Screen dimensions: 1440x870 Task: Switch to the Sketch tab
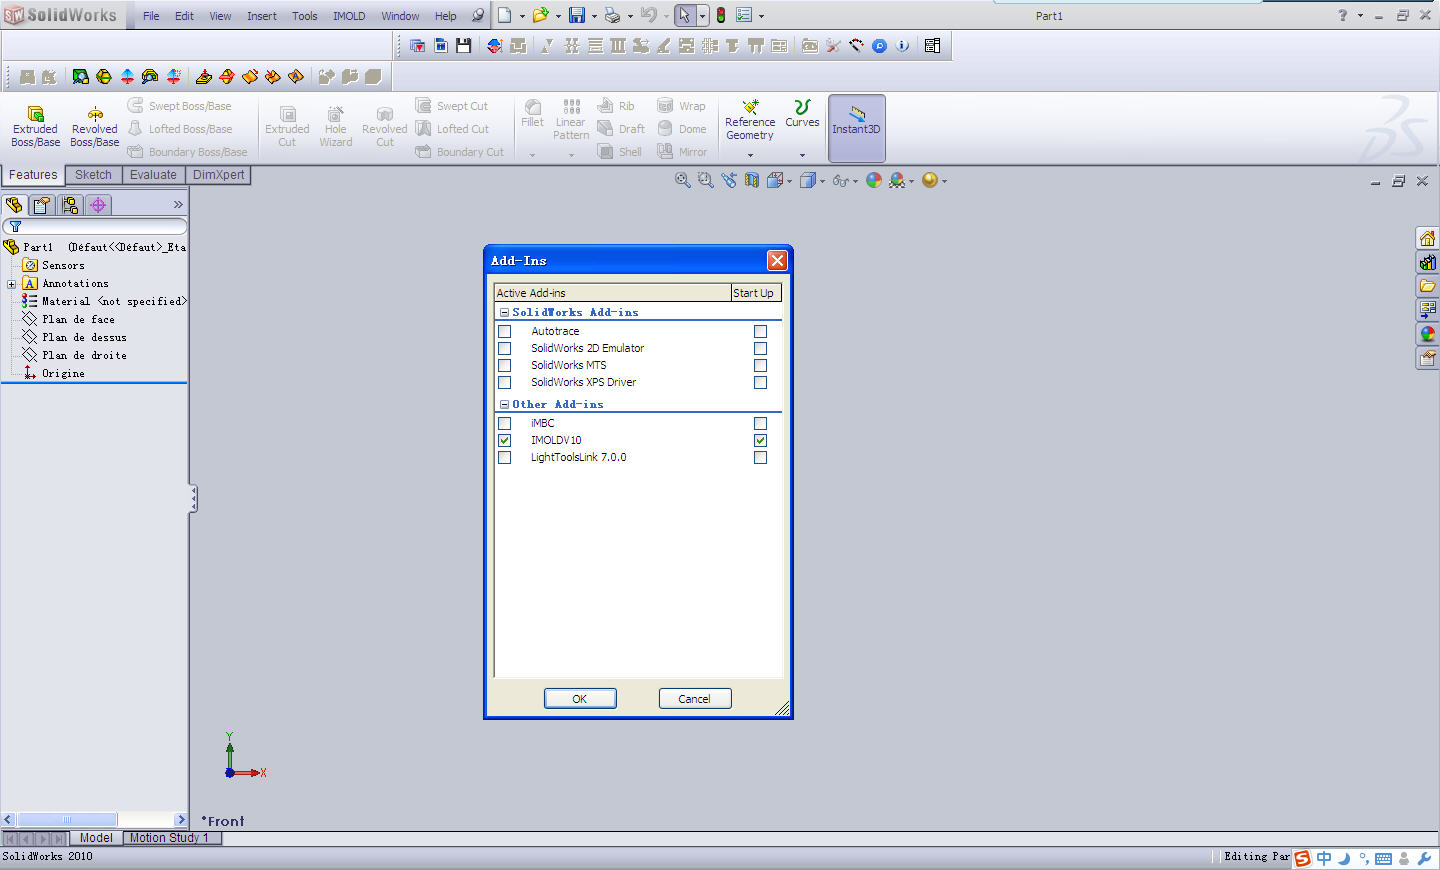click(x=93, y=175)
